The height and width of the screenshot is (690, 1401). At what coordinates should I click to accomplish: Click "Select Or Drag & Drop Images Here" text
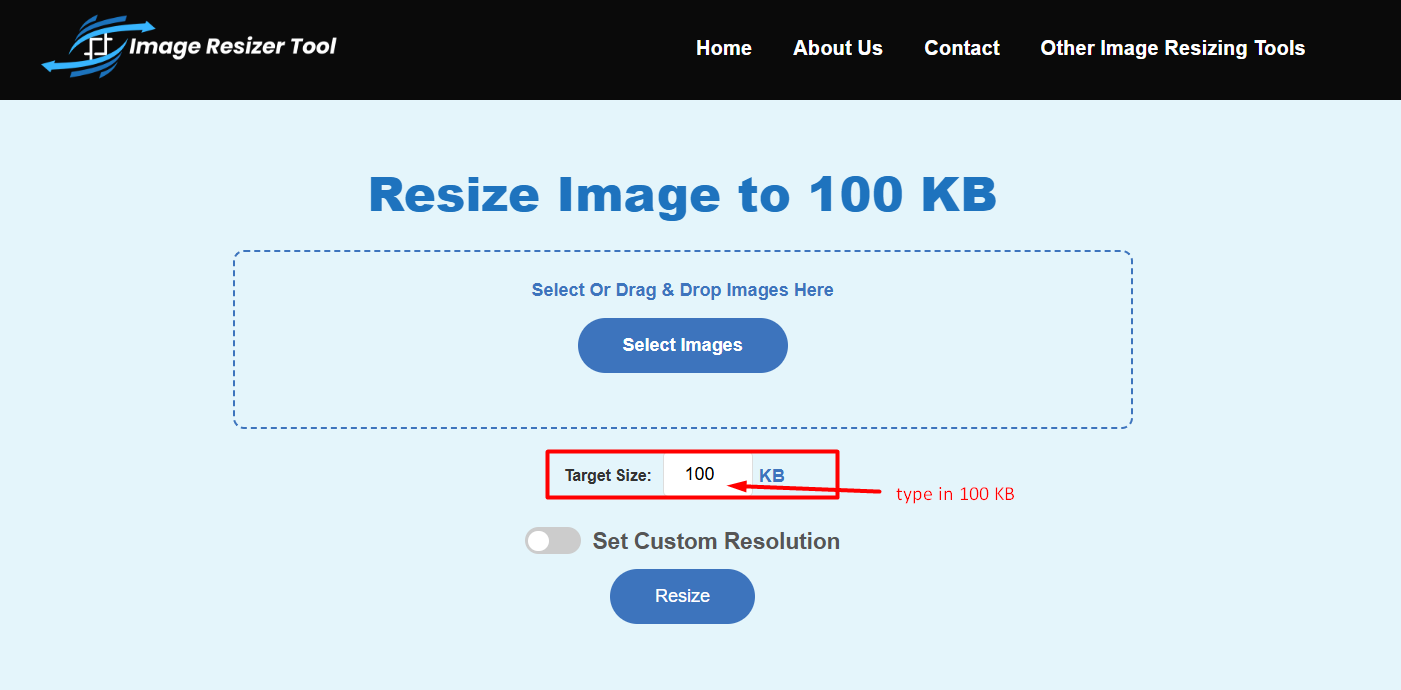tap(682, 290)
